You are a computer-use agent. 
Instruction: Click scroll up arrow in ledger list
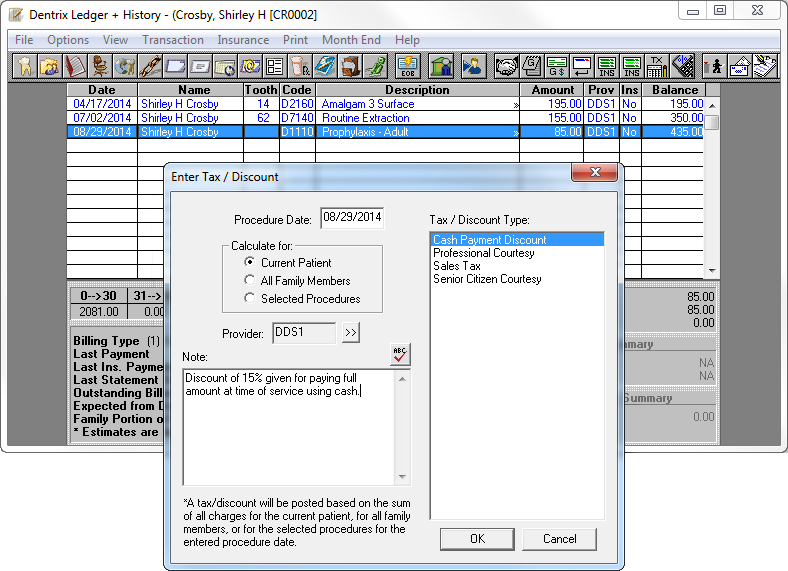(x=712, y=106)
